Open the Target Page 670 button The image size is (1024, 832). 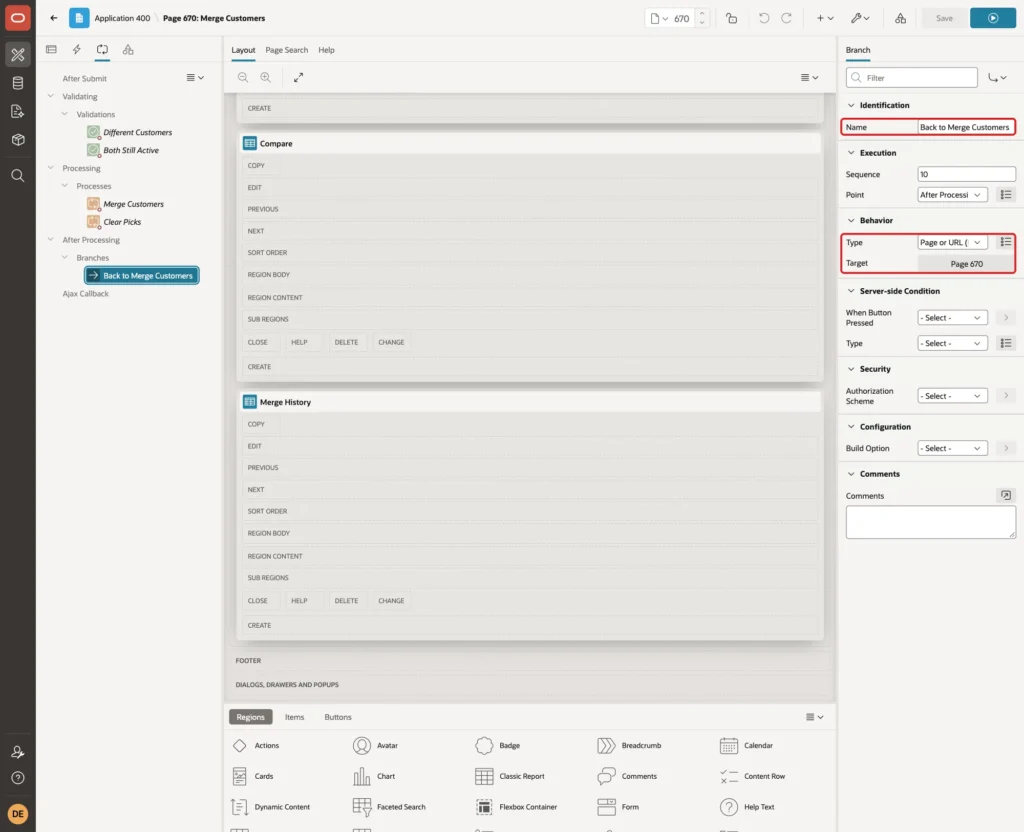pos(966,264)
